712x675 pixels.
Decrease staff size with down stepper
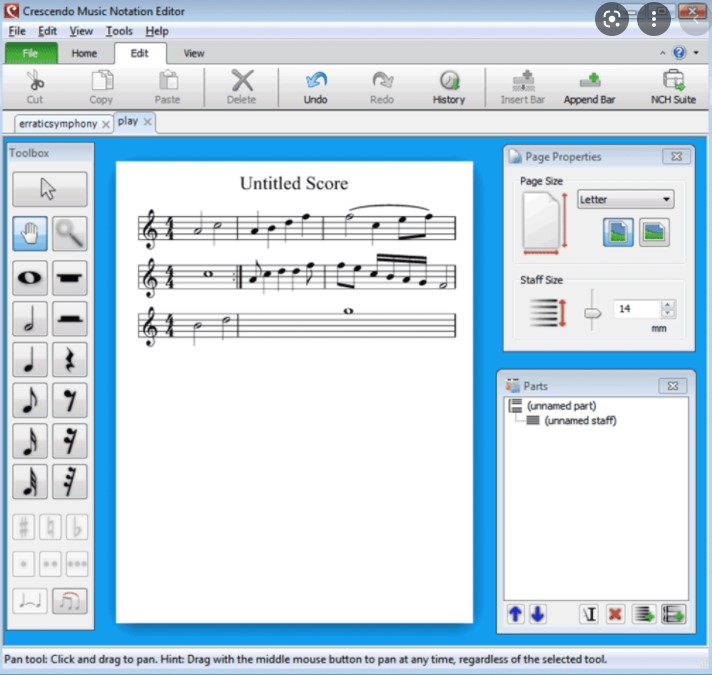[668, 313]
